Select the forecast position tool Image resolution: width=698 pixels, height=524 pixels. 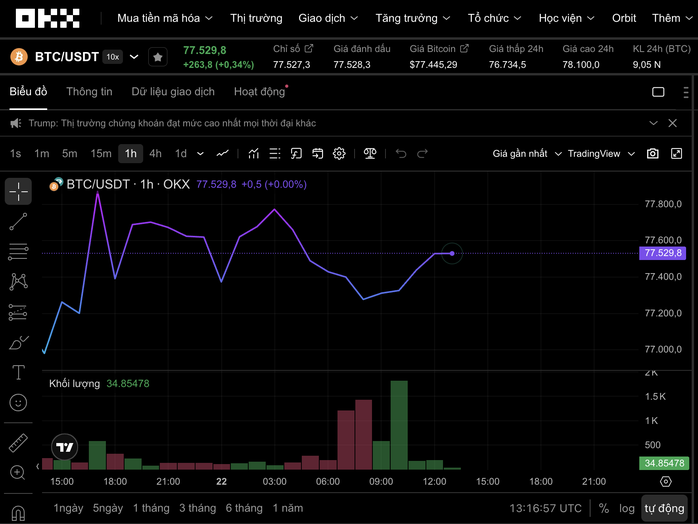pos(18,312)
